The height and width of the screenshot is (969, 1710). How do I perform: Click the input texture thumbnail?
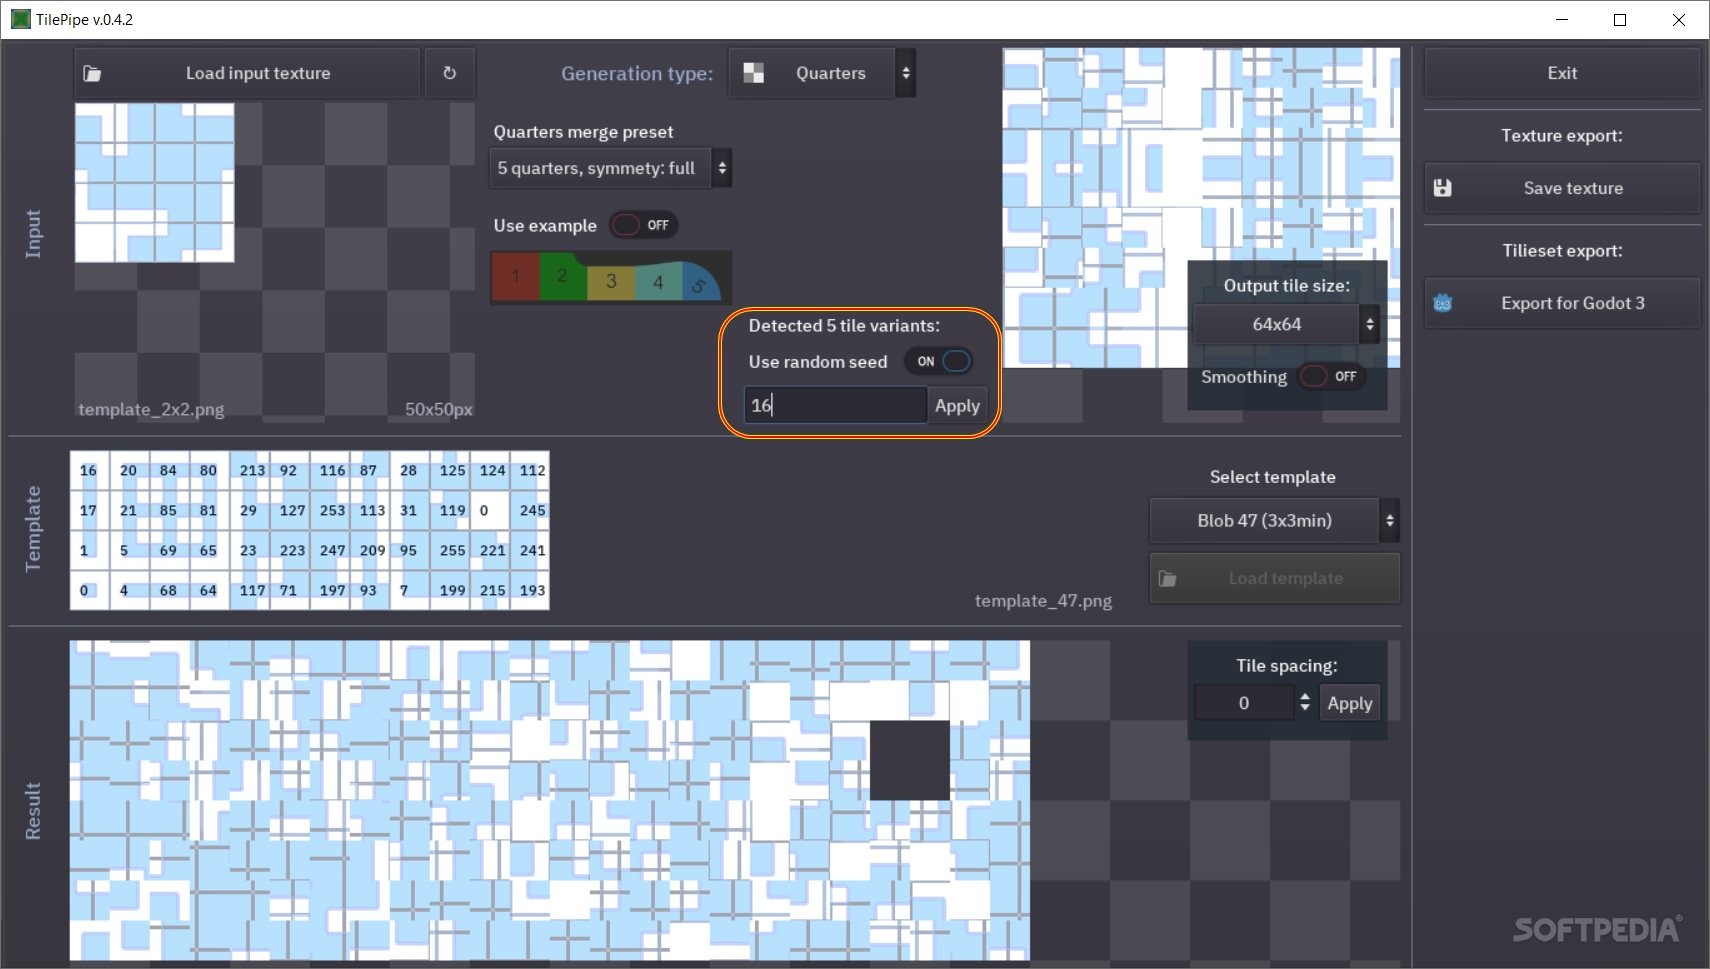point(155,183)
